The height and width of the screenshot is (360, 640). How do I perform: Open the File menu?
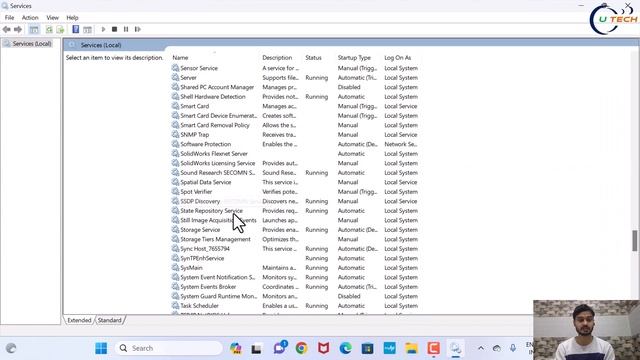[9, 18]
